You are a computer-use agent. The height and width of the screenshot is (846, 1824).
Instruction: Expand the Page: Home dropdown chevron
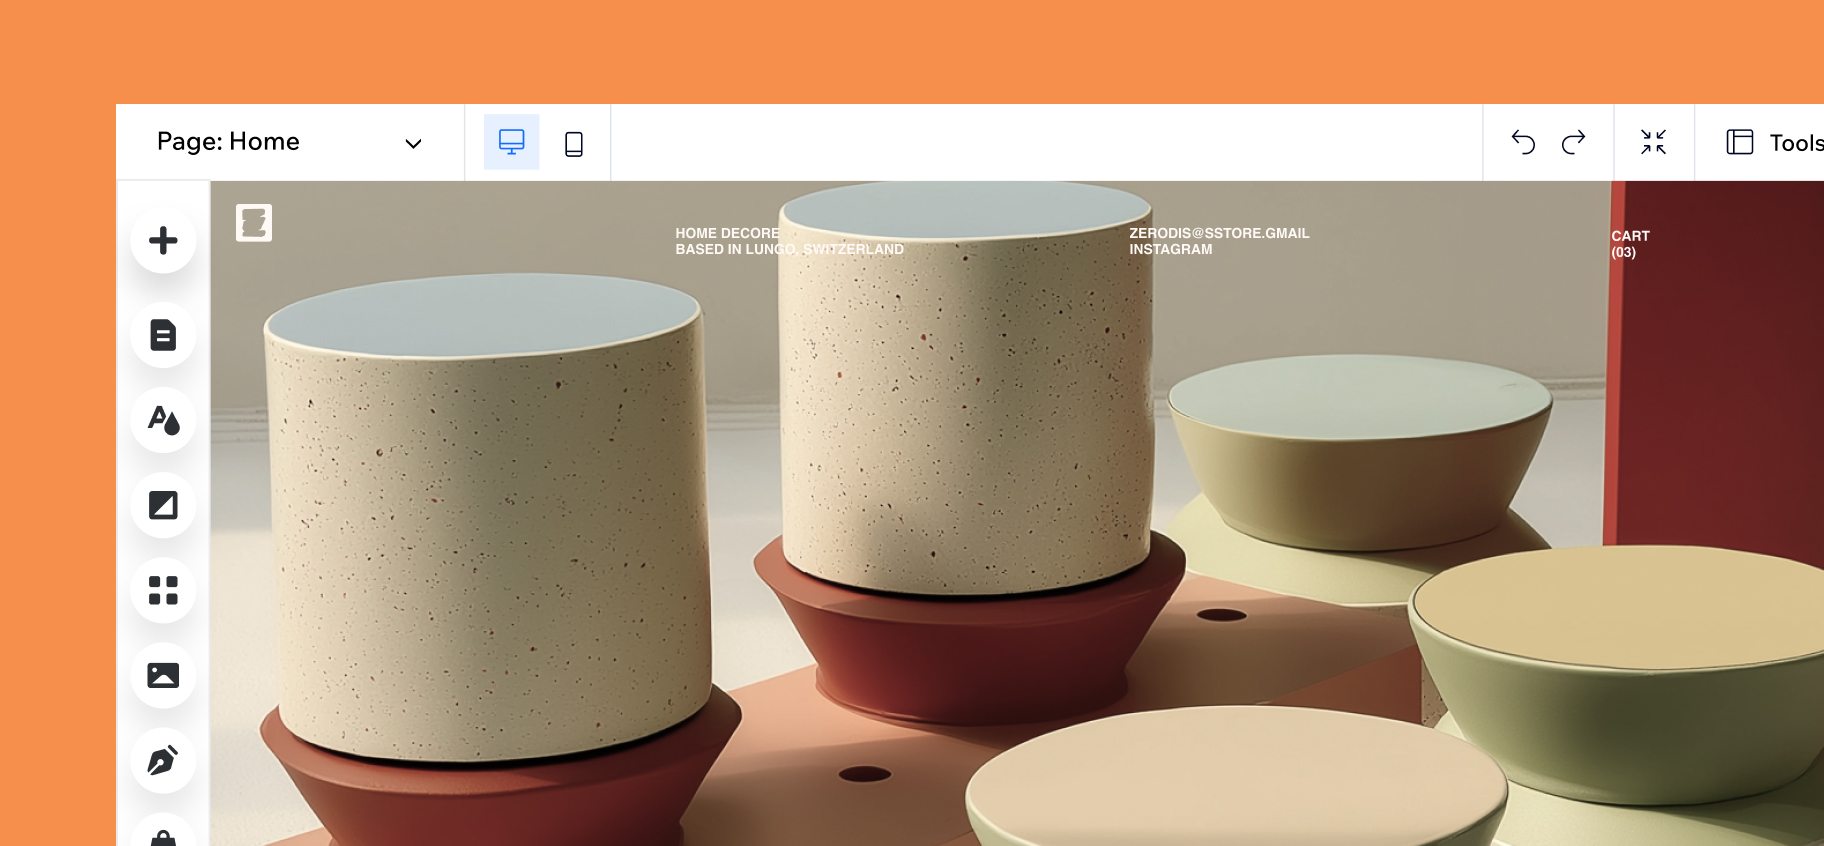coord(413,143)
